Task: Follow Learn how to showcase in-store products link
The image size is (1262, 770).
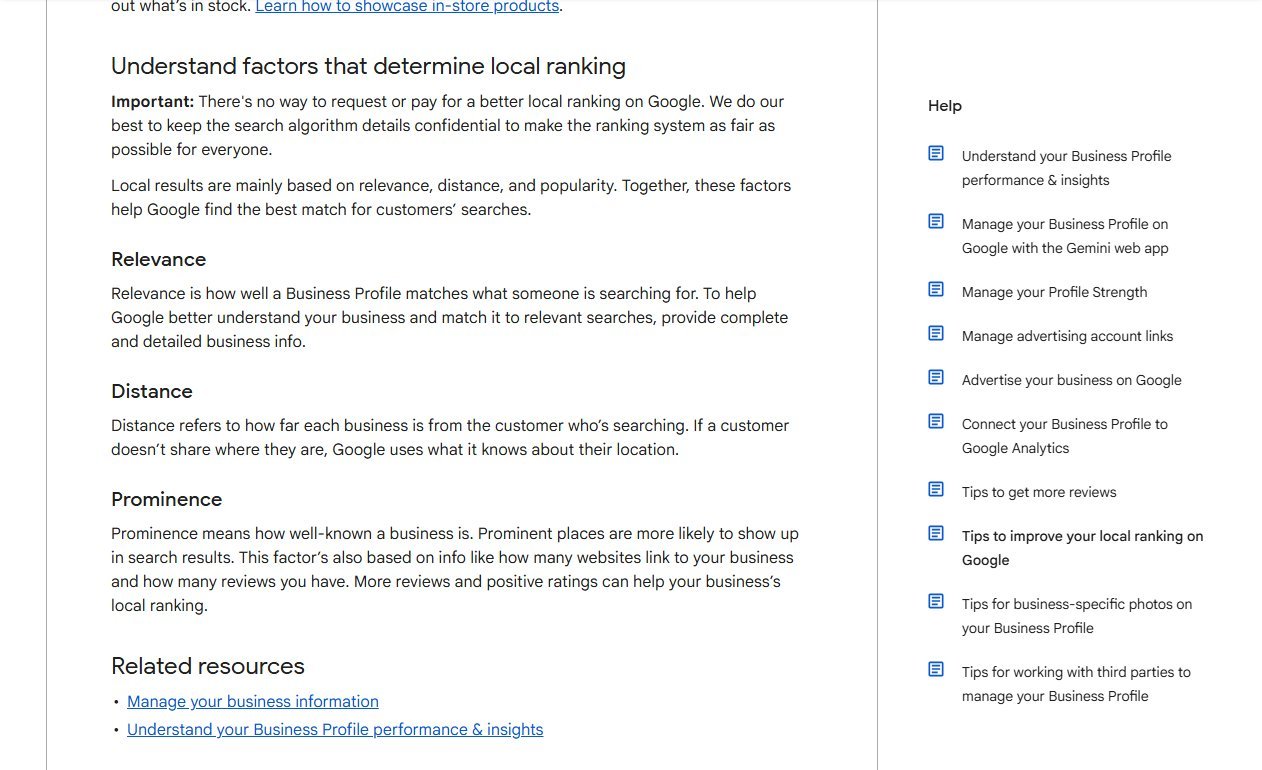Action: (407, 7)
